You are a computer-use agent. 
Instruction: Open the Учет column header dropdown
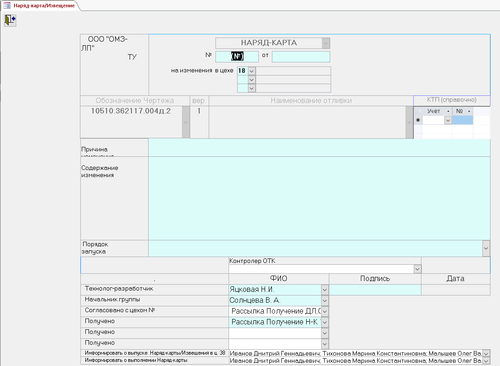click(x=448, y=111)
